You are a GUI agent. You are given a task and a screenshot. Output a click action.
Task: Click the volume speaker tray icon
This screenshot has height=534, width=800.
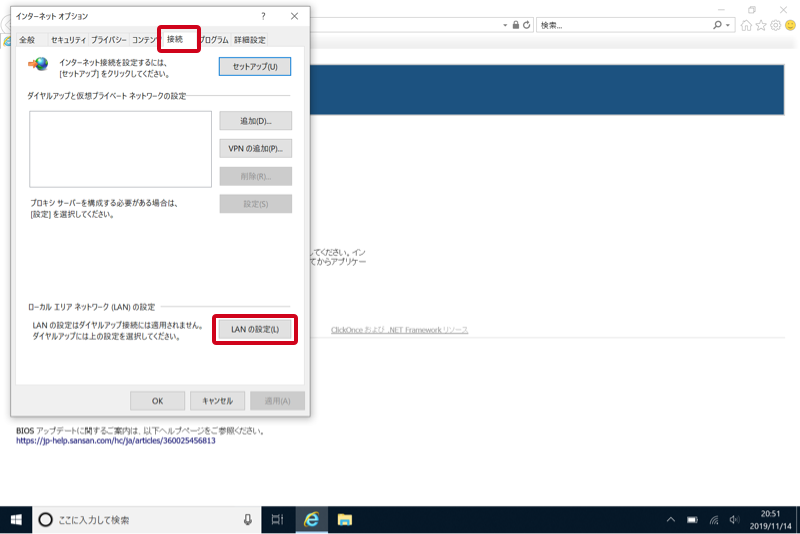(x=734, y=520)
